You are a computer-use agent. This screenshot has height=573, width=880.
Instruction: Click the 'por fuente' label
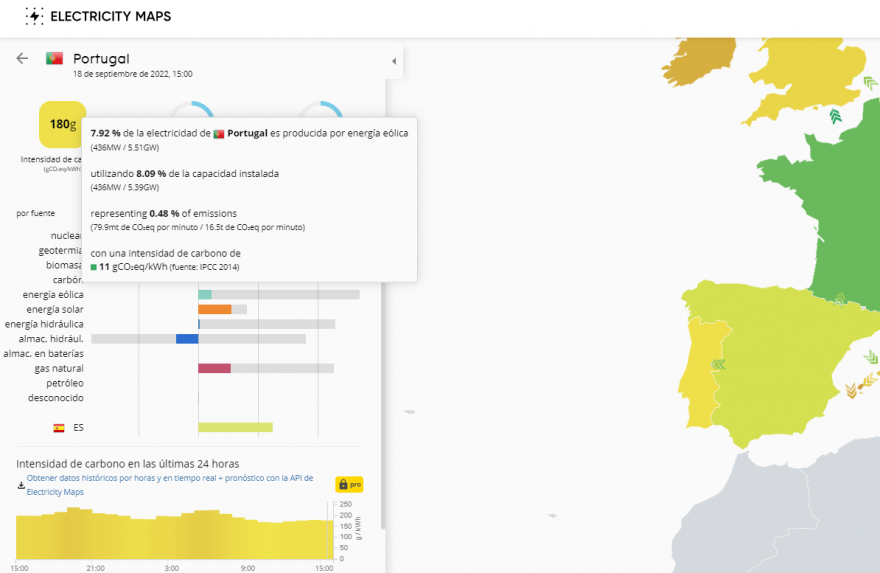pos(35,213)
